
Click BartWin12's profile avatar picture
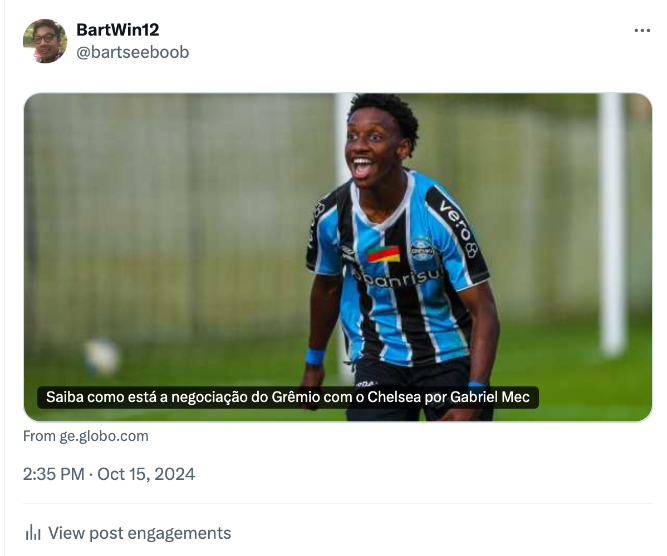(45, 41)
